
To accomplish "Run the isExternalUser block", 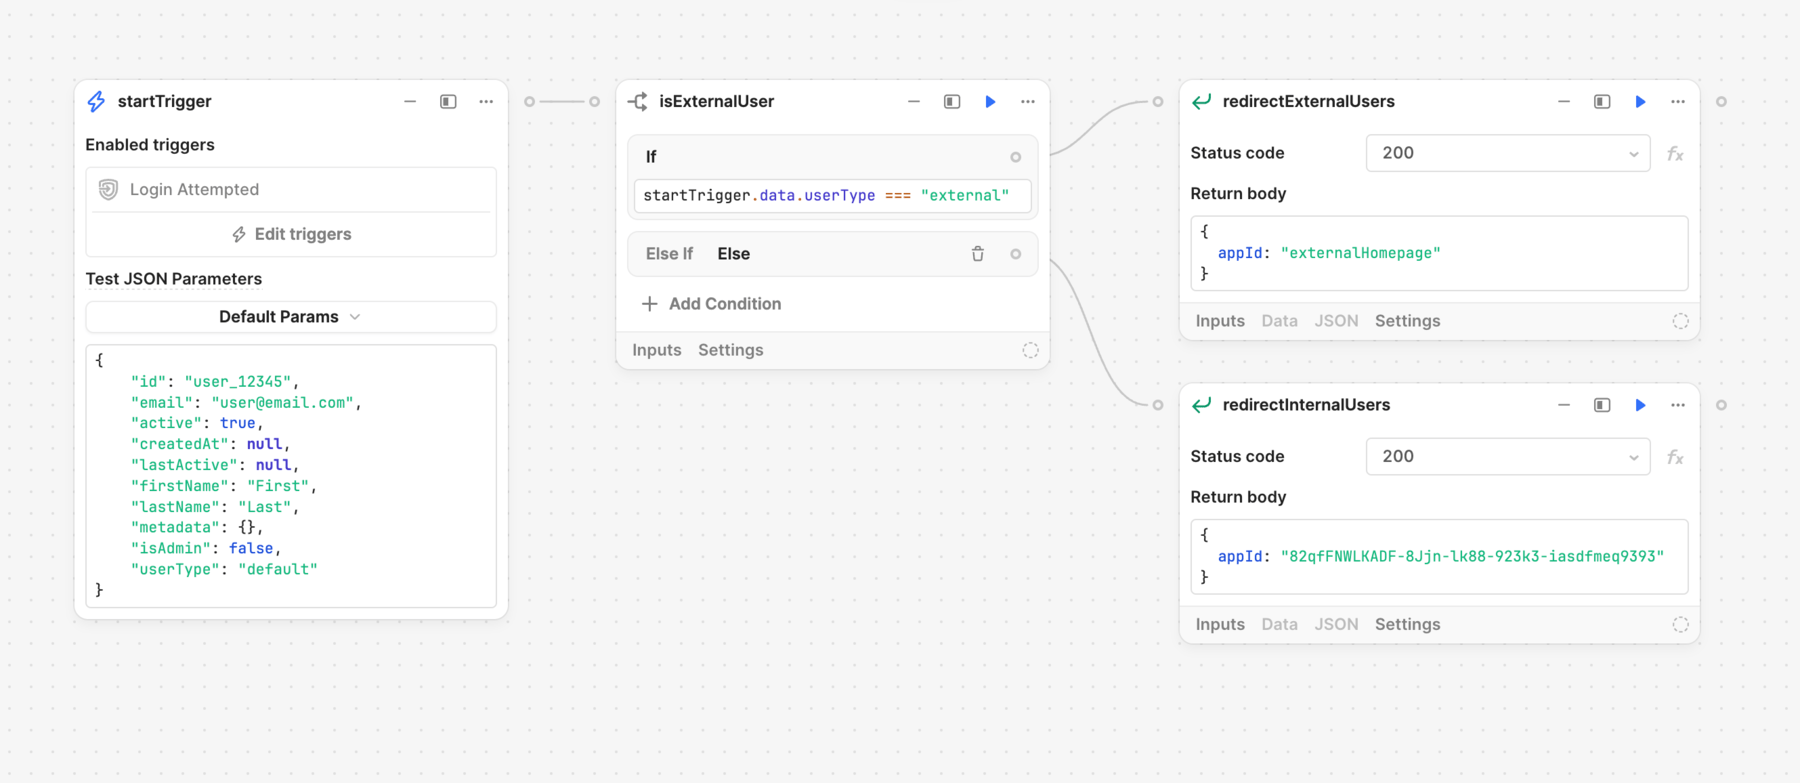I will [x=990, y=101].
